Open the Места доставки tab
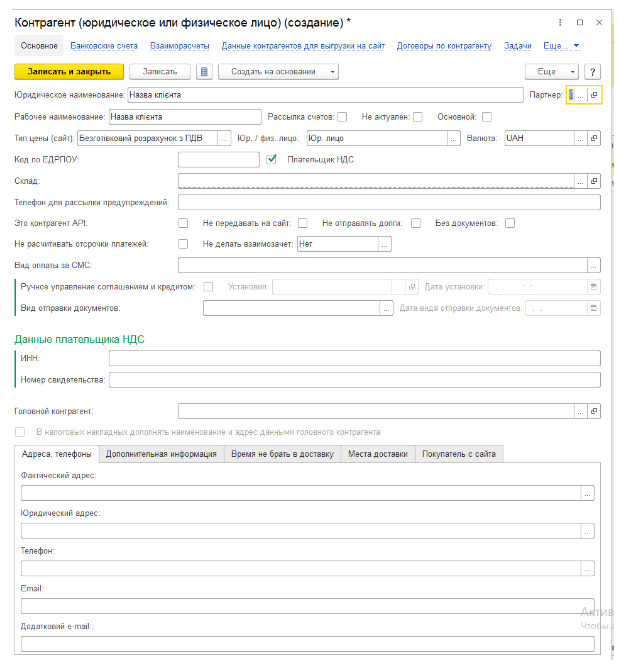 [x=377, y=454]
